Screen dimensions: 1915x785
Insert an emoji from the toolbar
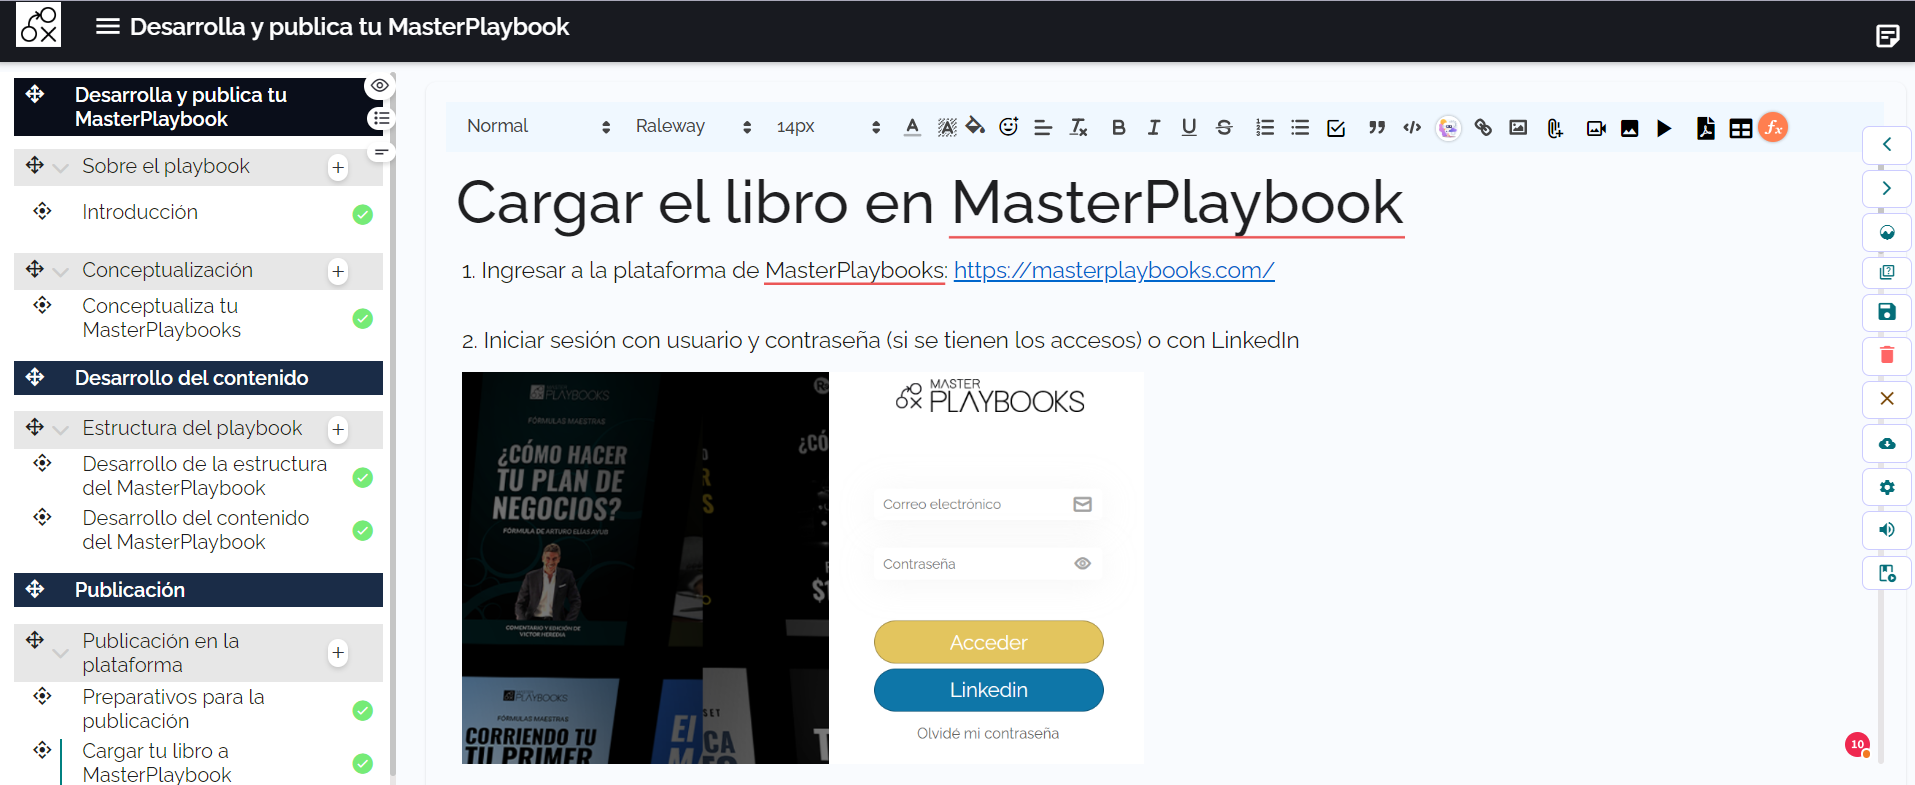(1009, 126)
